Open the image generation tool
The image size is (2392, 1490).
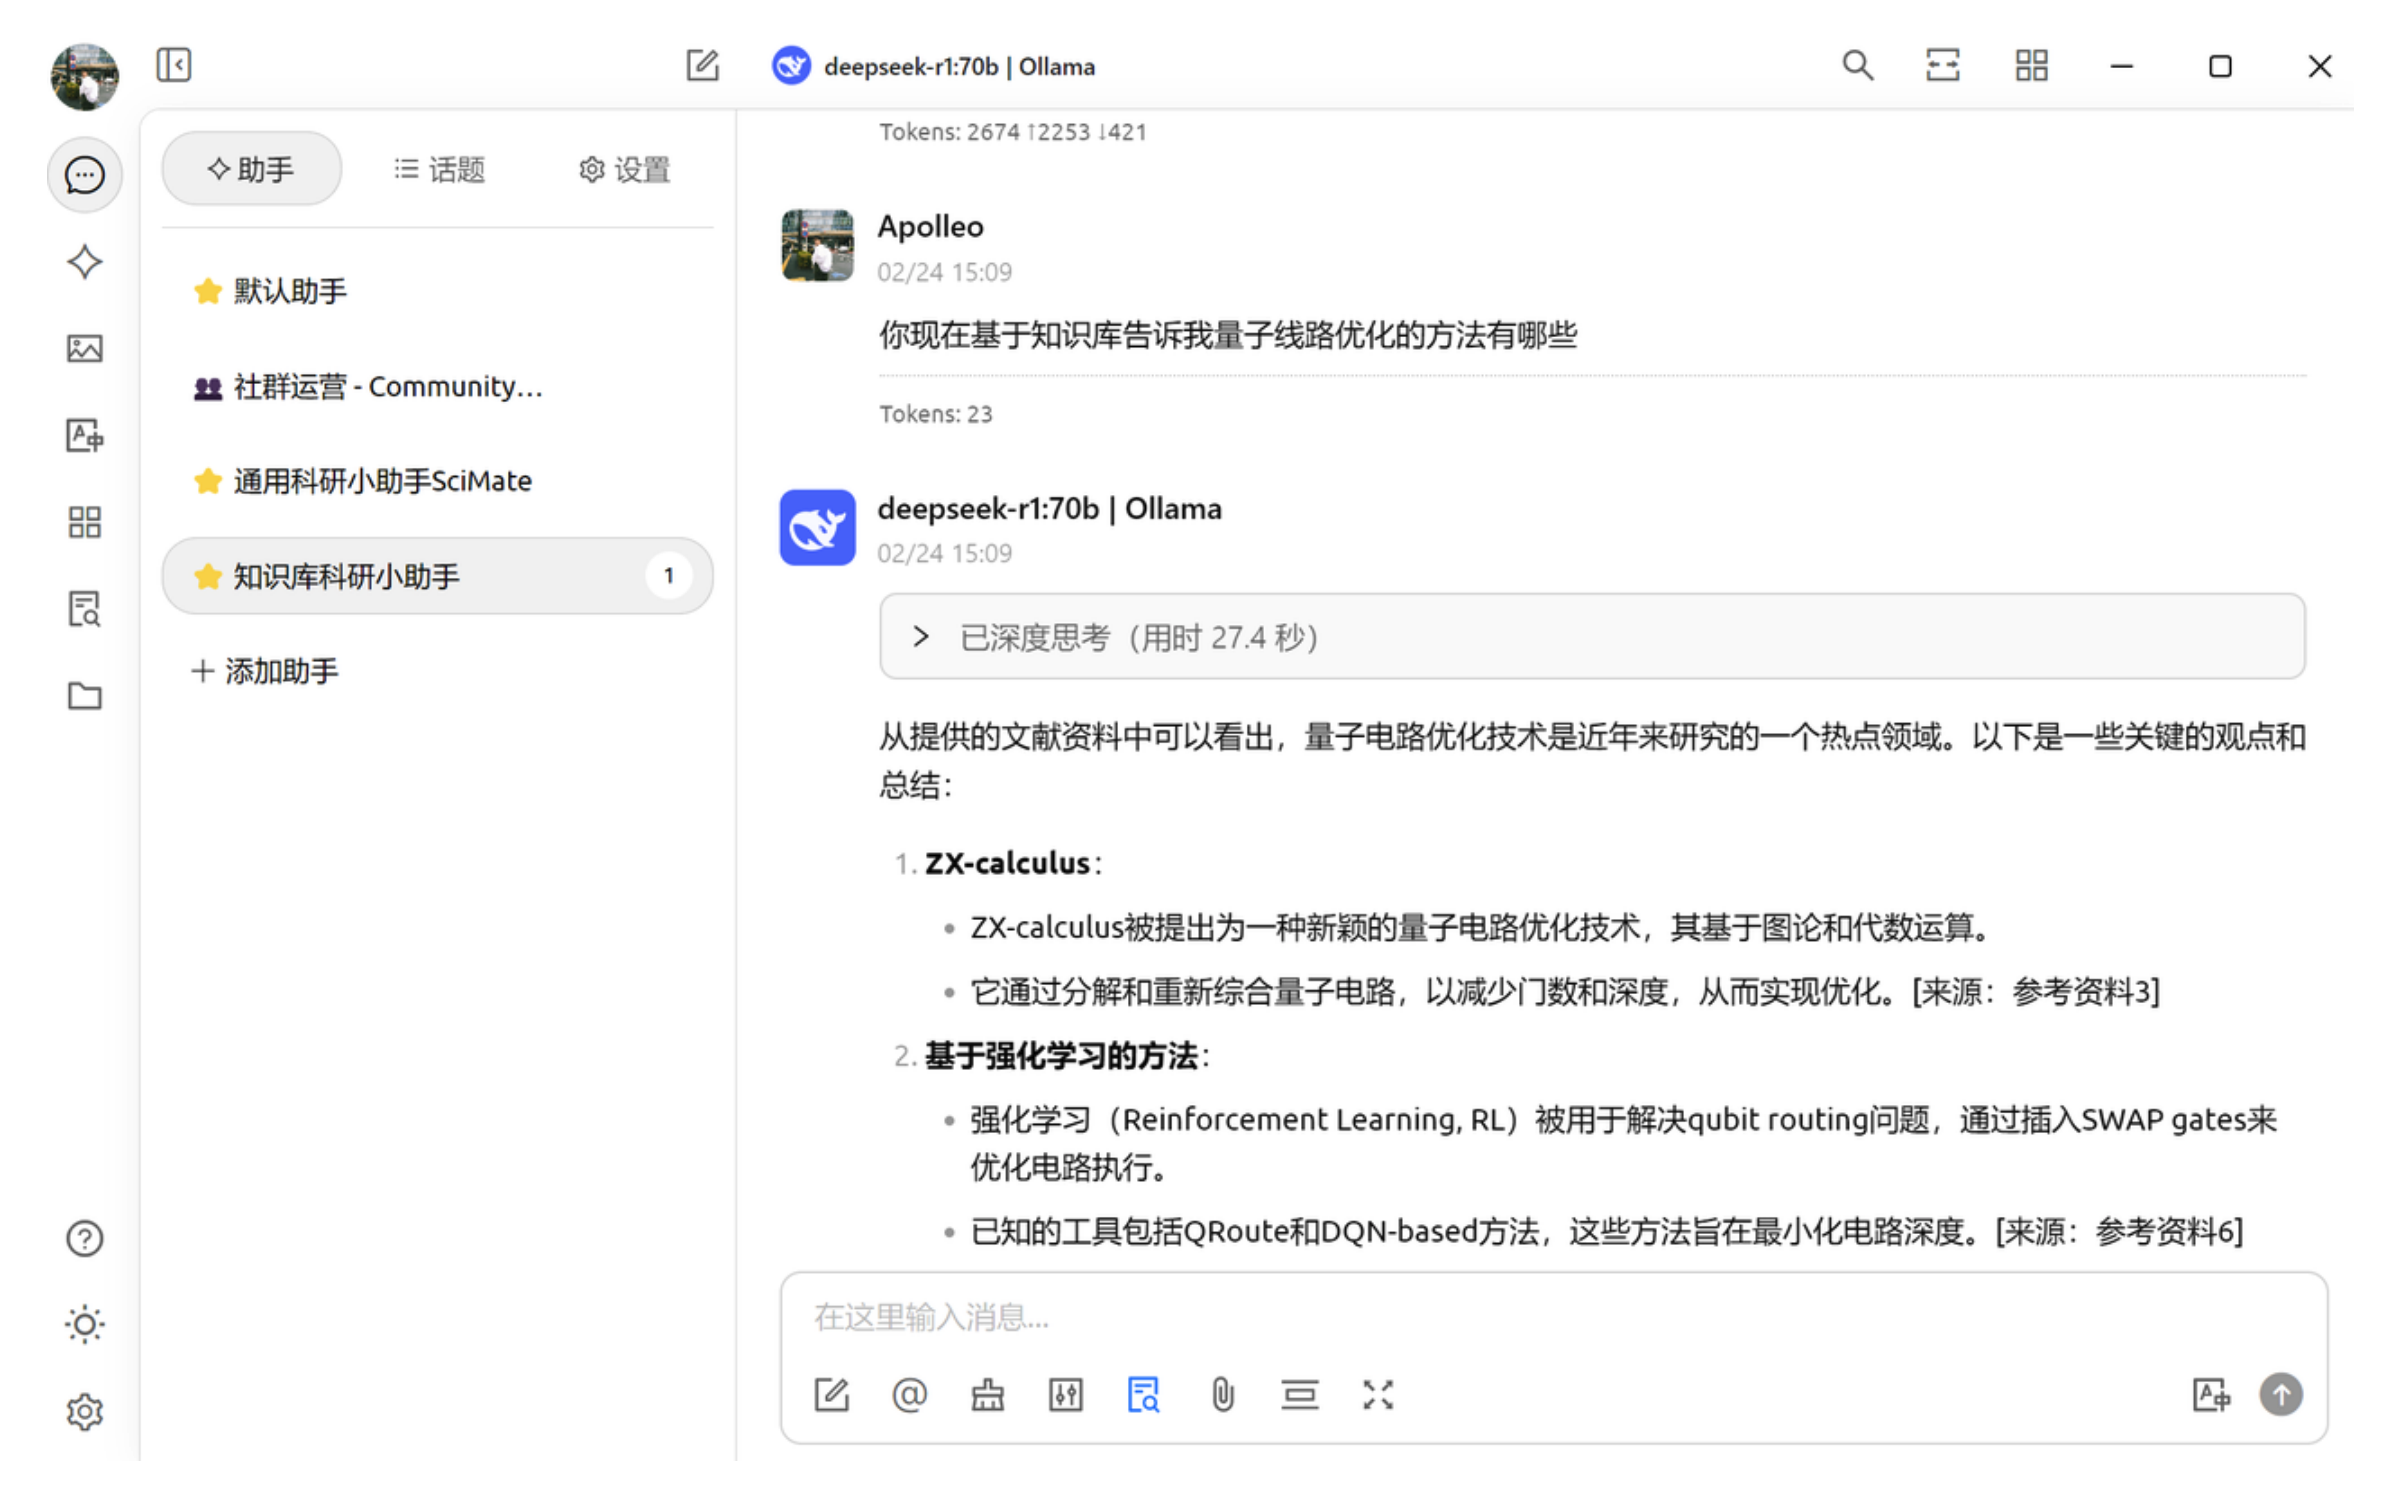(85, 348)
